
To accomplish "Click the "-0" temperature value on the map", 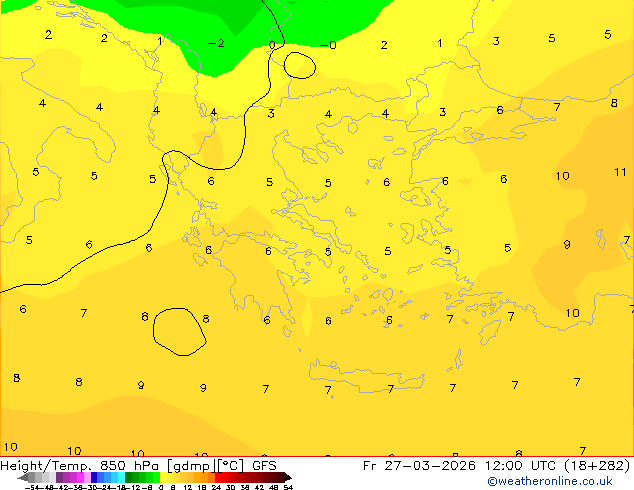I will pos(328,45).
